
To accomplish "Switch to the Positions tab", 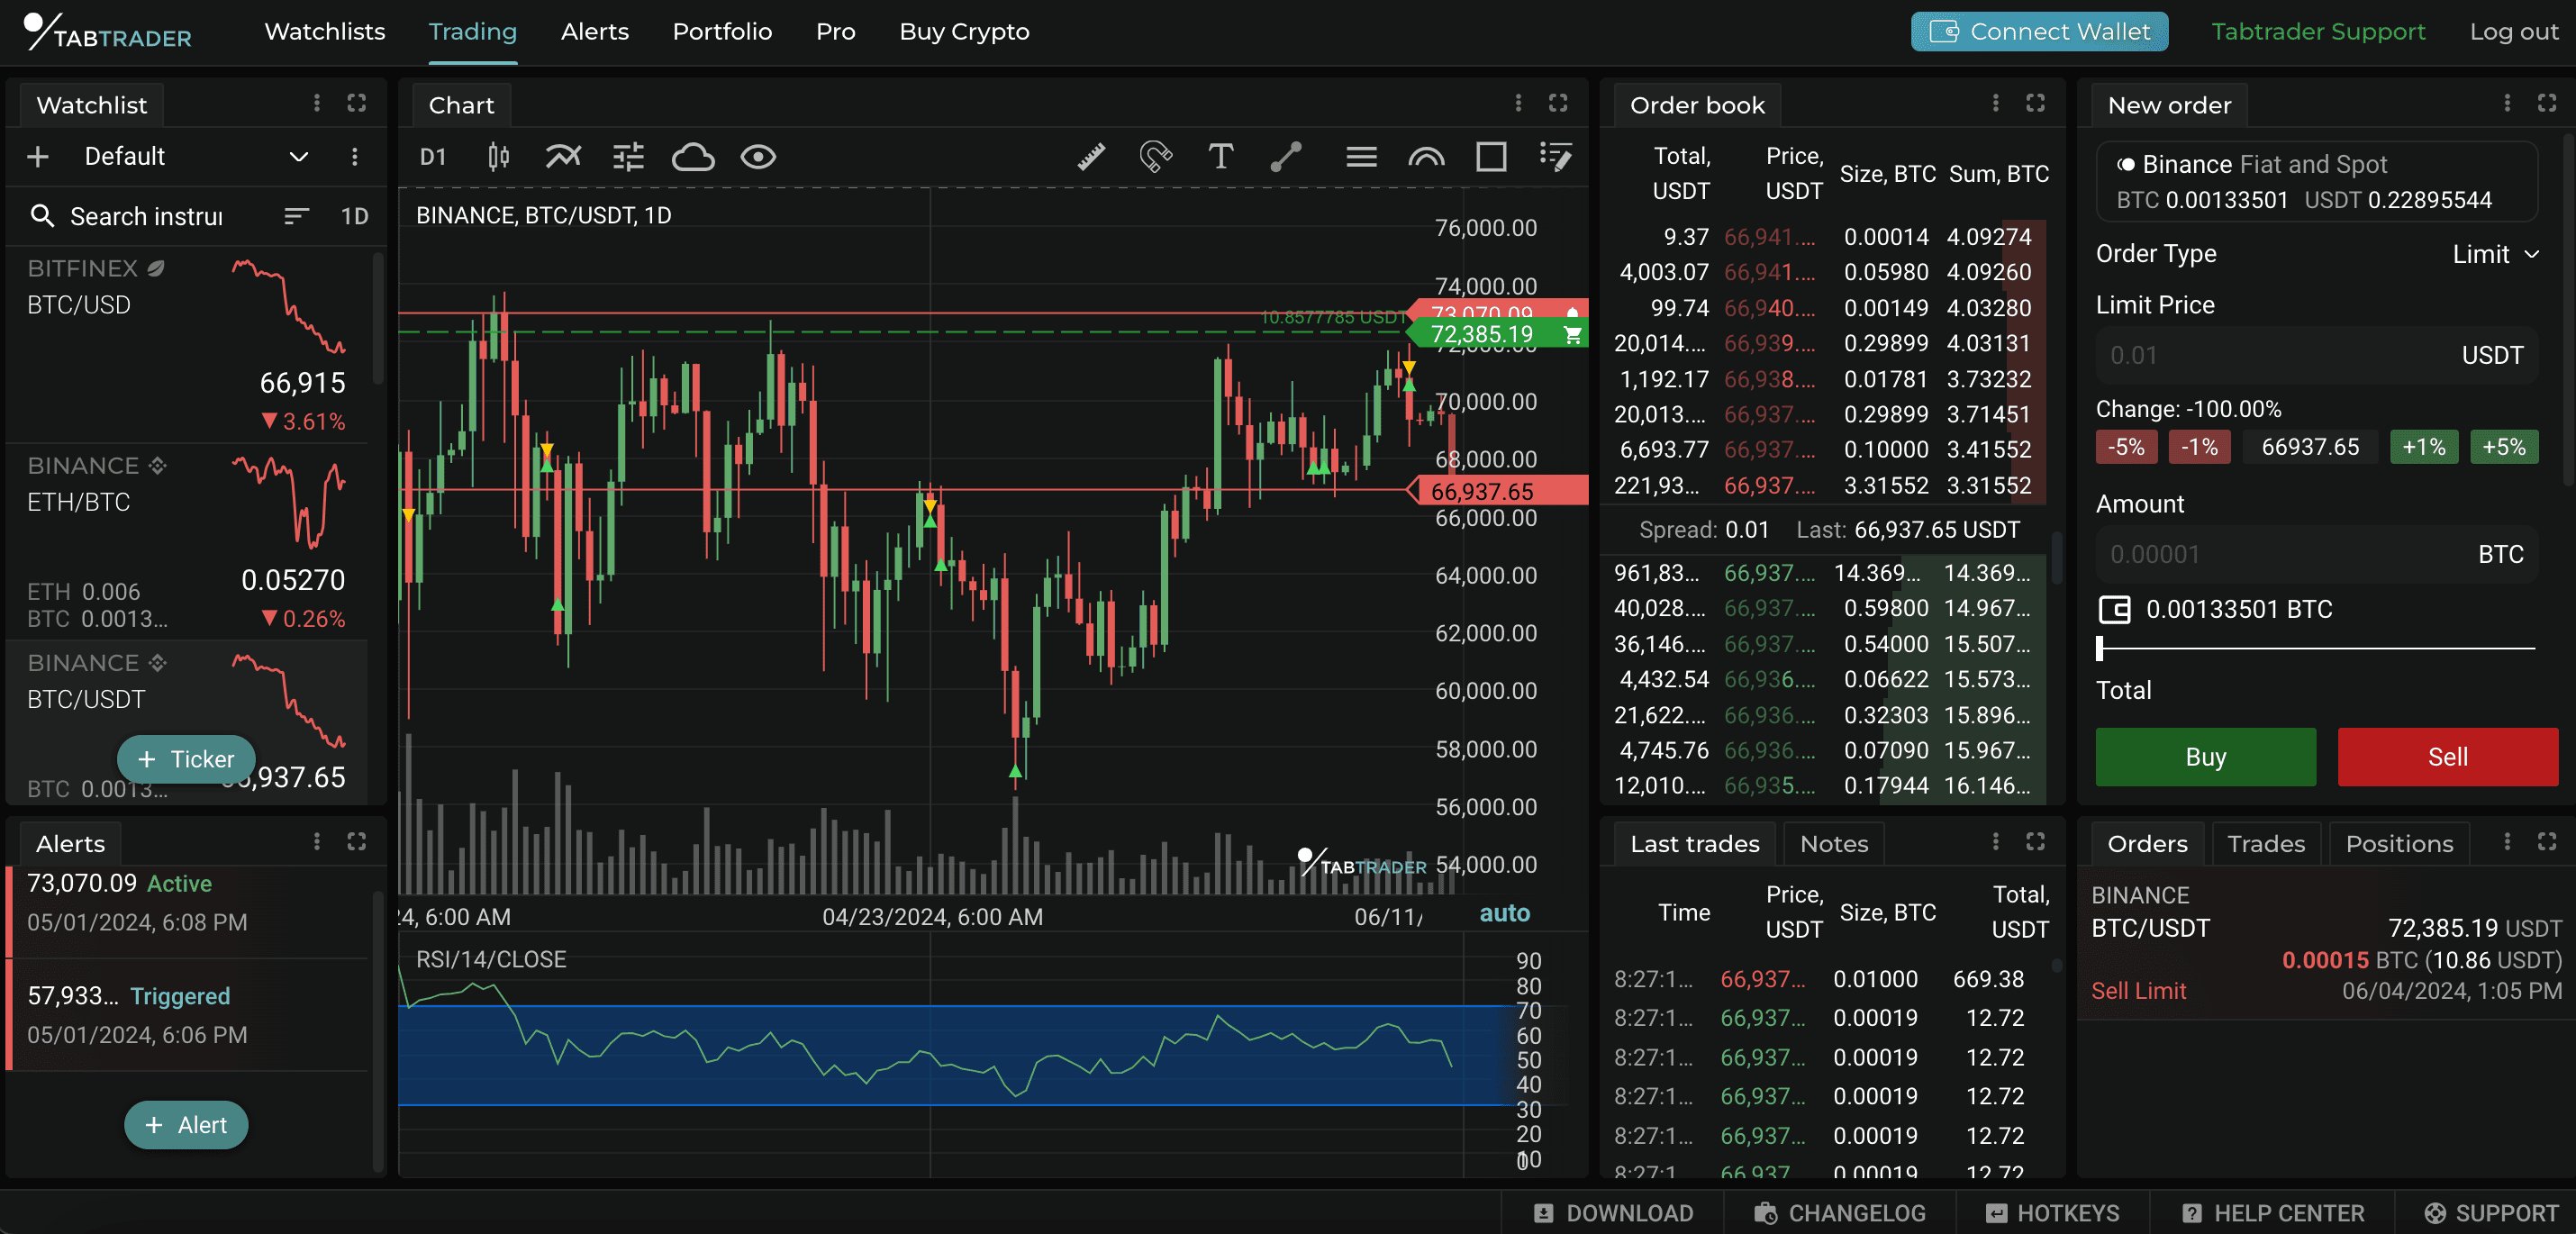I will [x=2399, y=844].
